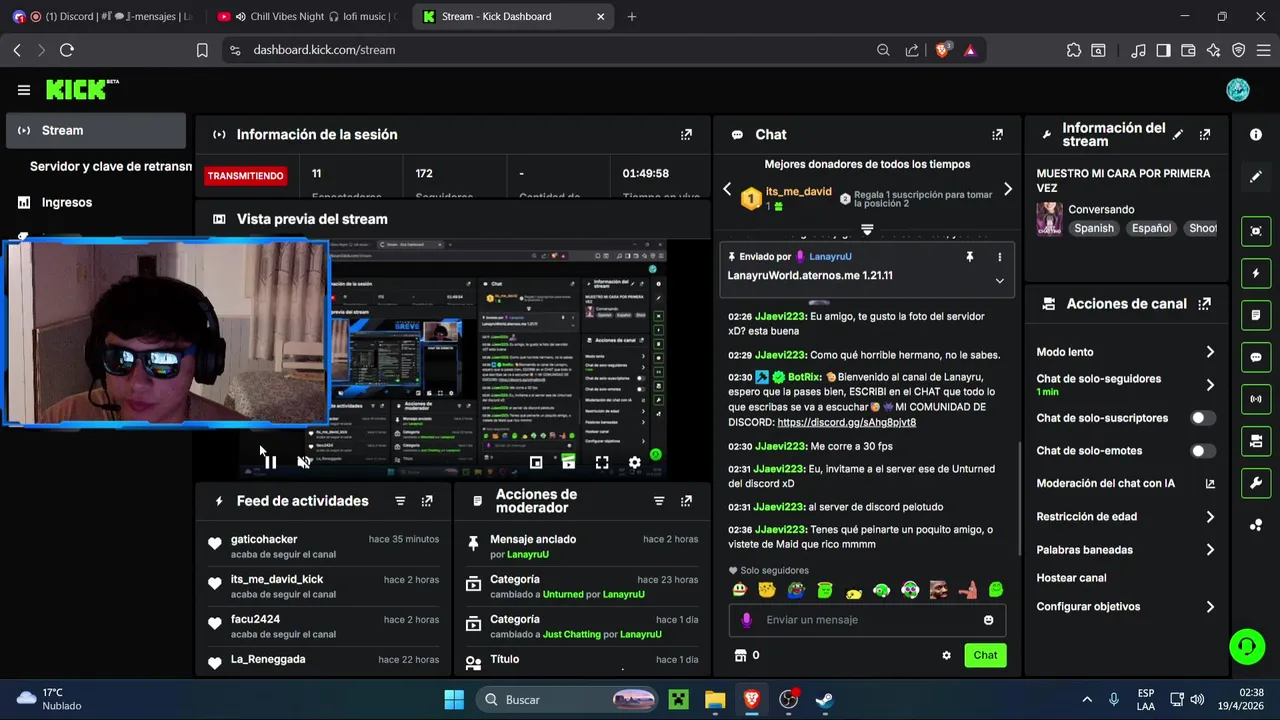1280x720 pixels.
Task: Enter fullscreen on stream preview
Action: pyautogui.click(x=602, y=463)
